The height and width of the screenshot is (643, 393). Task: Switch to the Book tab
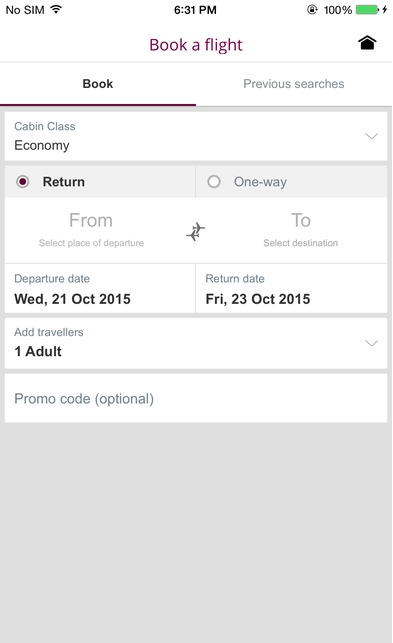98,84
